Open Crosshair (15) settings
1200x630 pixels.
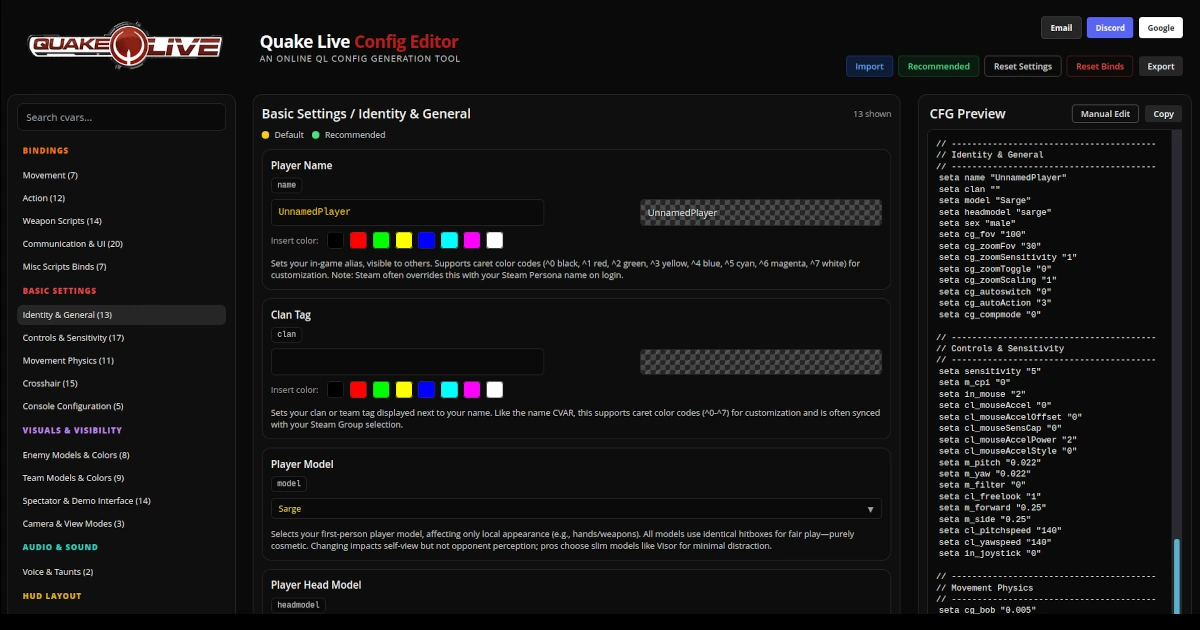(121, 383)
